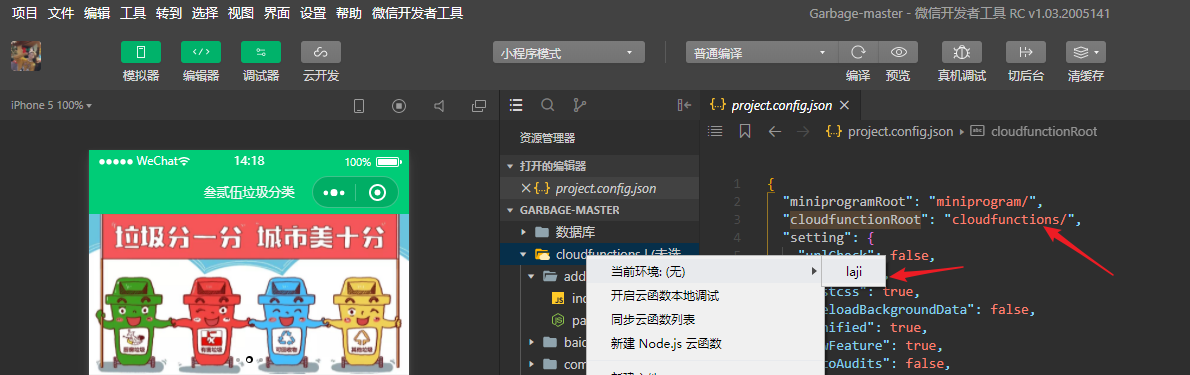Viewport: 1190px width, 375px height.
Task: Click the user avatar in toolbar
Action: click(26, 56)
